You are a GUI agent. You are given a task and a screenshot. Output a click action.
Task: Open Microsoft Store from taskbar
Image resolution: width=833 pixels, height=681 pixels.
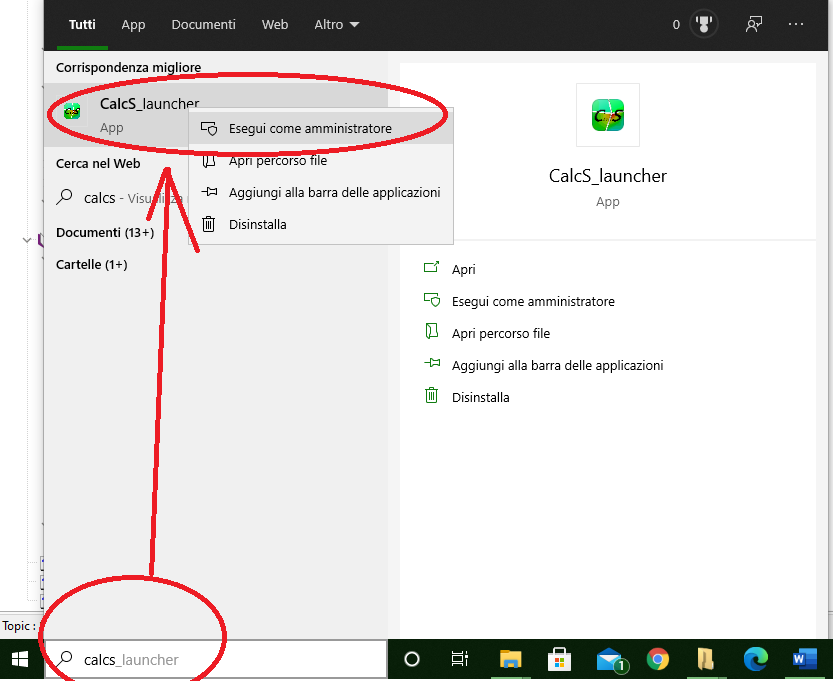point(559,659)
